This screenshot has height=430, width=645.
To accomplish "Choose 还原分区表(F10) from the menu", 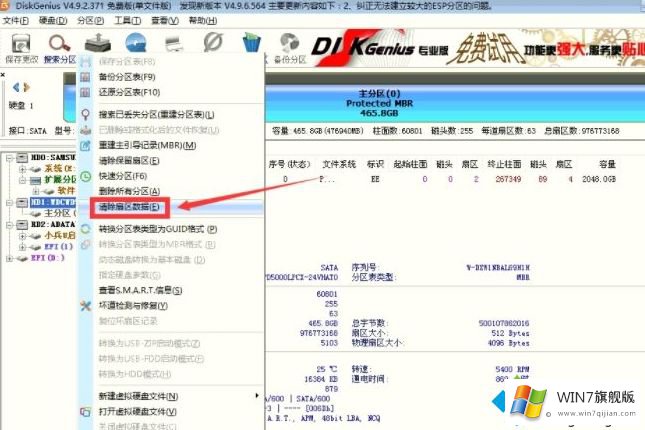I will [x=130, y=92].
